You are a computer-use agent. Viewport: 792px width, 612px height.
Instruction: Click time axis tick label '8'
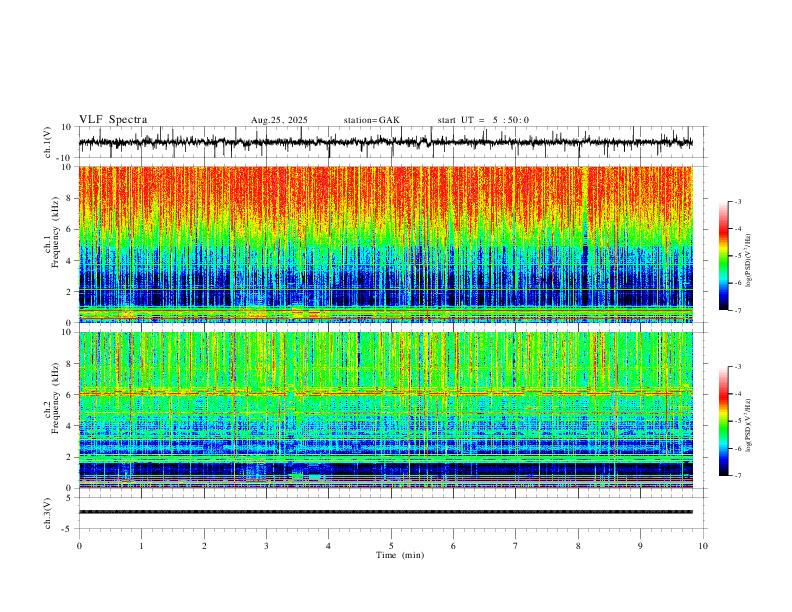(578, 546)
